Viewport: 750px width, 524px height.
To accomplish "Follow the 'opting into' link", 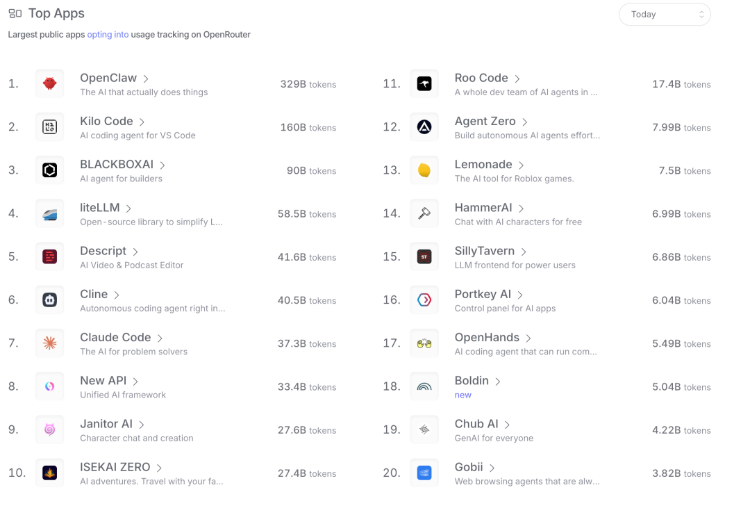I will coord(107,35).
